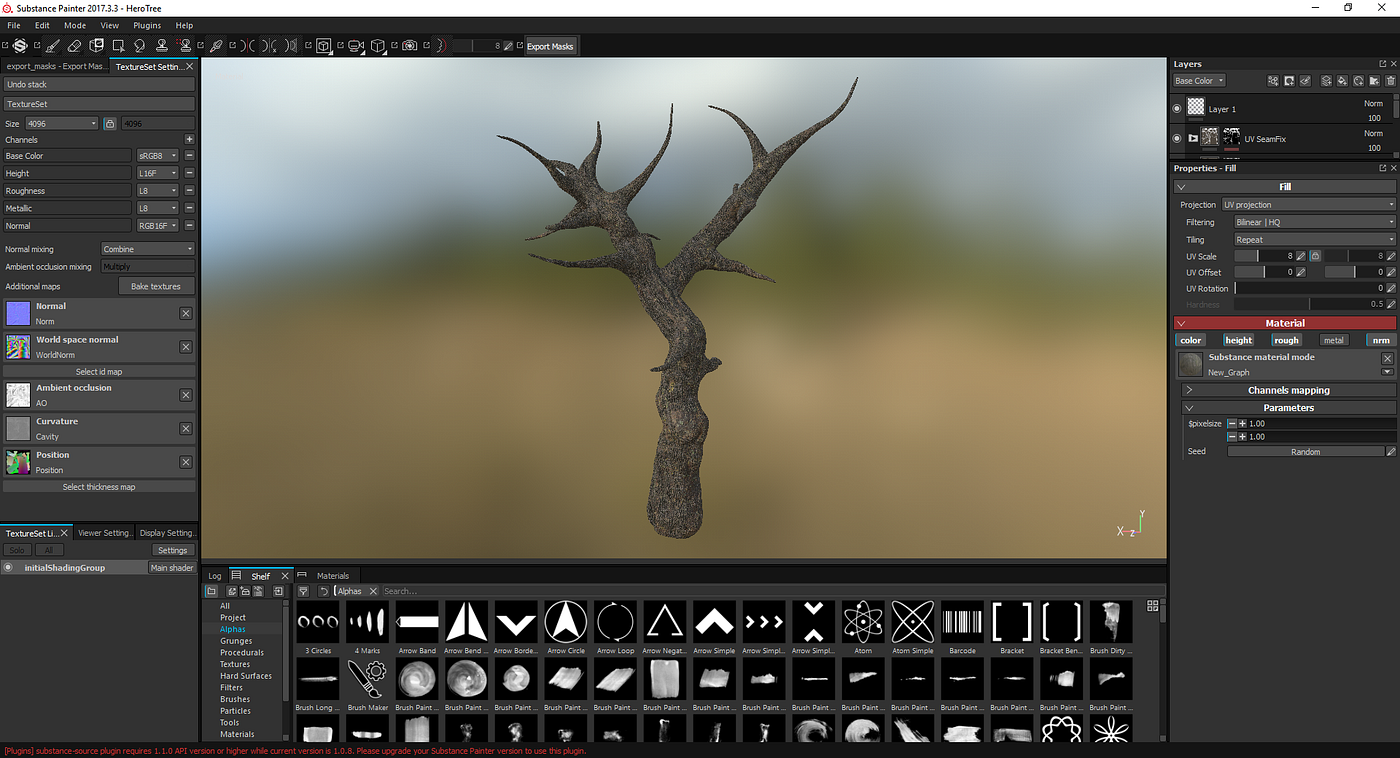The height and width of the screenshot is (758, 1400).
Task: Toggle visibility of the UV SeamFix layer
Action: click(1176, 138)
